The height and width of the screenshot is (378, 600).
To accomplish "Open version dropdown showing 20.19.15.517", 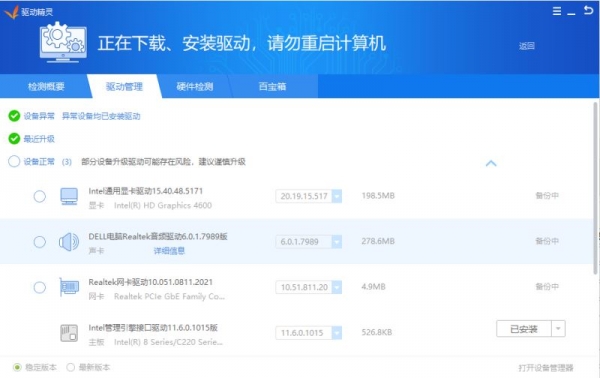I will 337,196.
